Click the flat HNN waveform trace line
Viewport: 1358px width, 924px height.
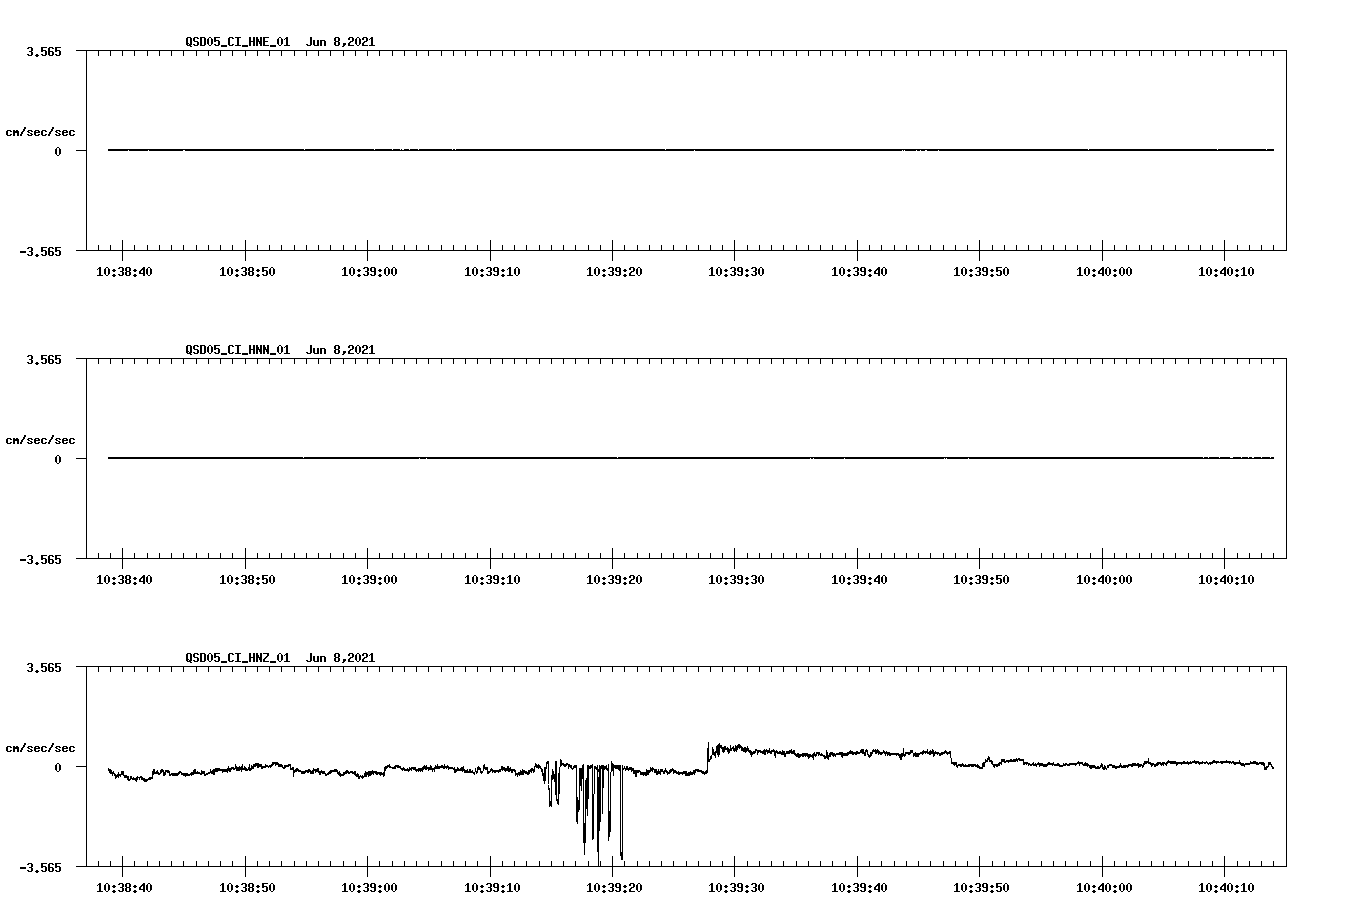[691, 458]
